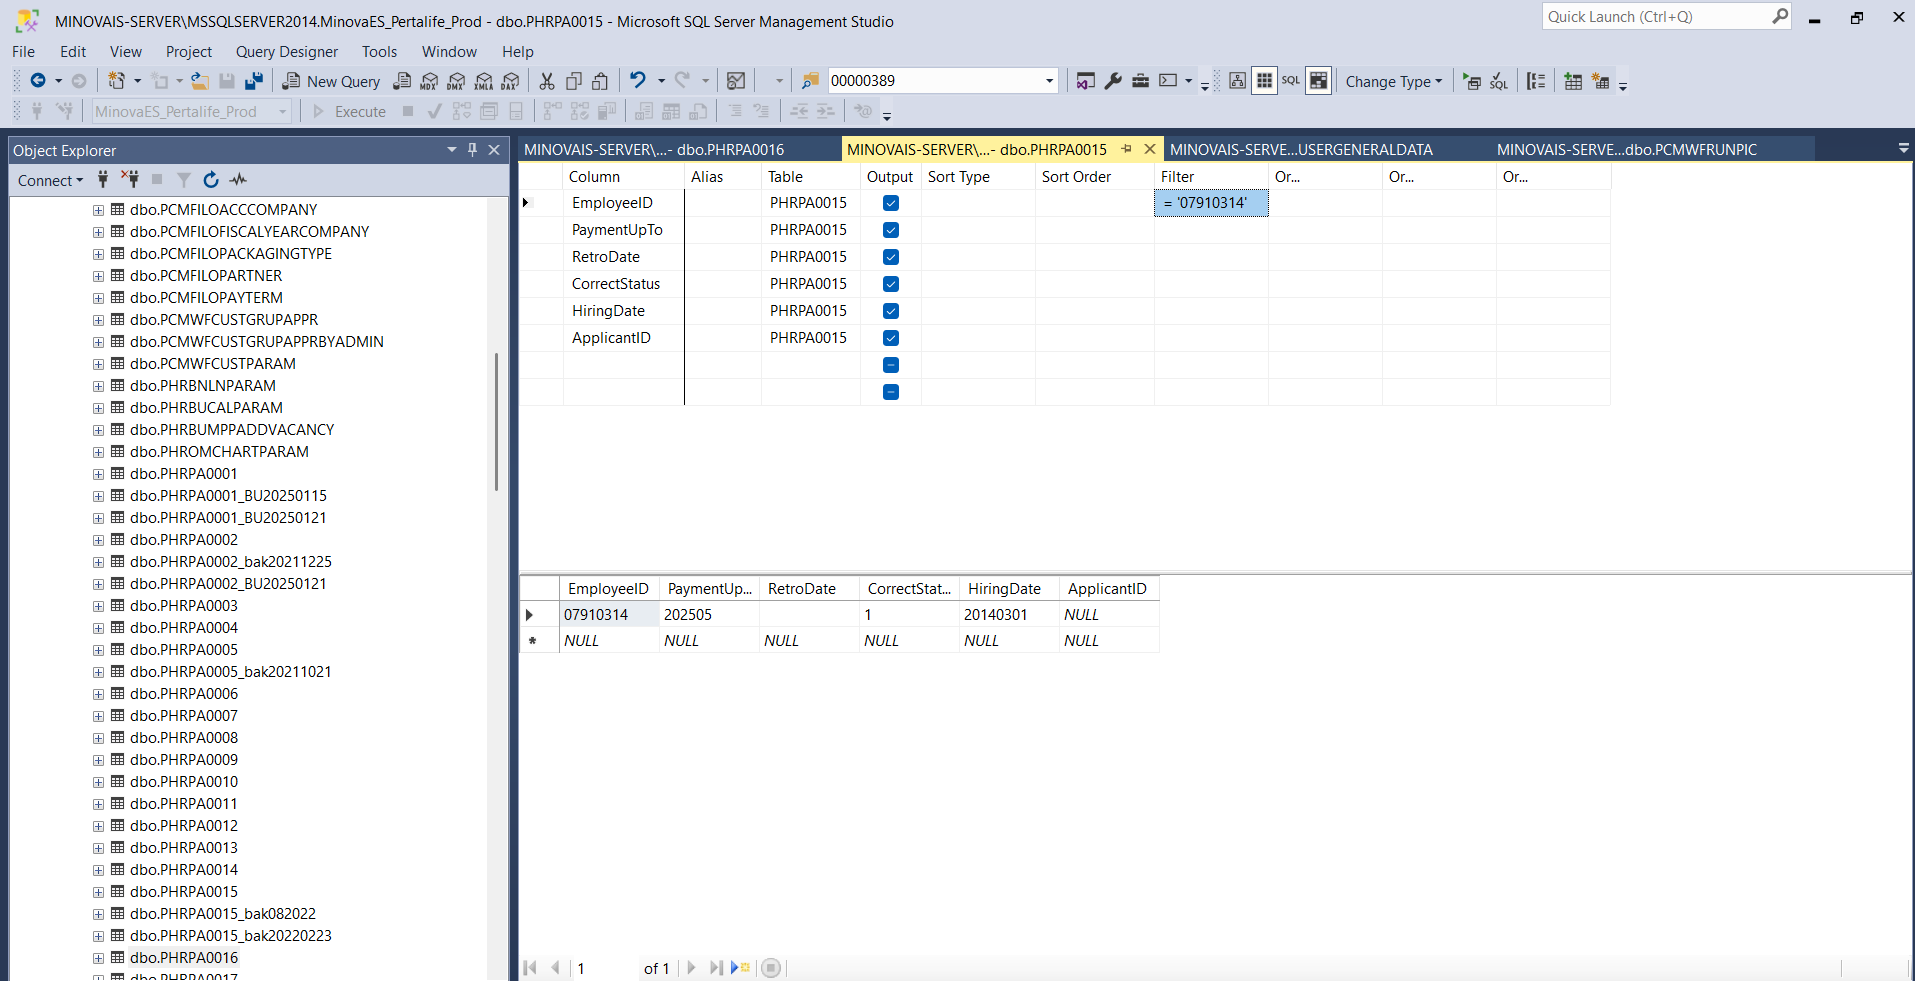
Task: Click the Toolbox briefcase icon
Action: [x=1140, y=81]
